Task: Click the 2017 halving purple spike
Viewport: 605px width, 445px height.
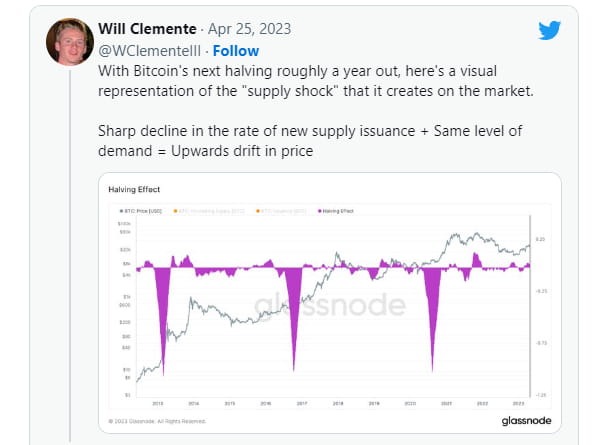Action: [294, 300]
